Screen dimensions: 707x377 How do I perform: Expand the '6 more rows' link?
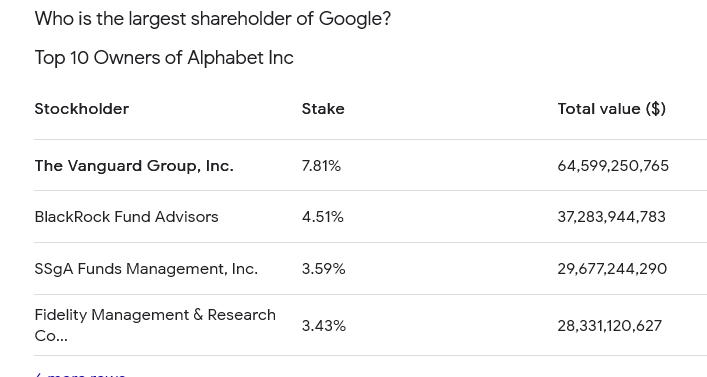(81, 374)
